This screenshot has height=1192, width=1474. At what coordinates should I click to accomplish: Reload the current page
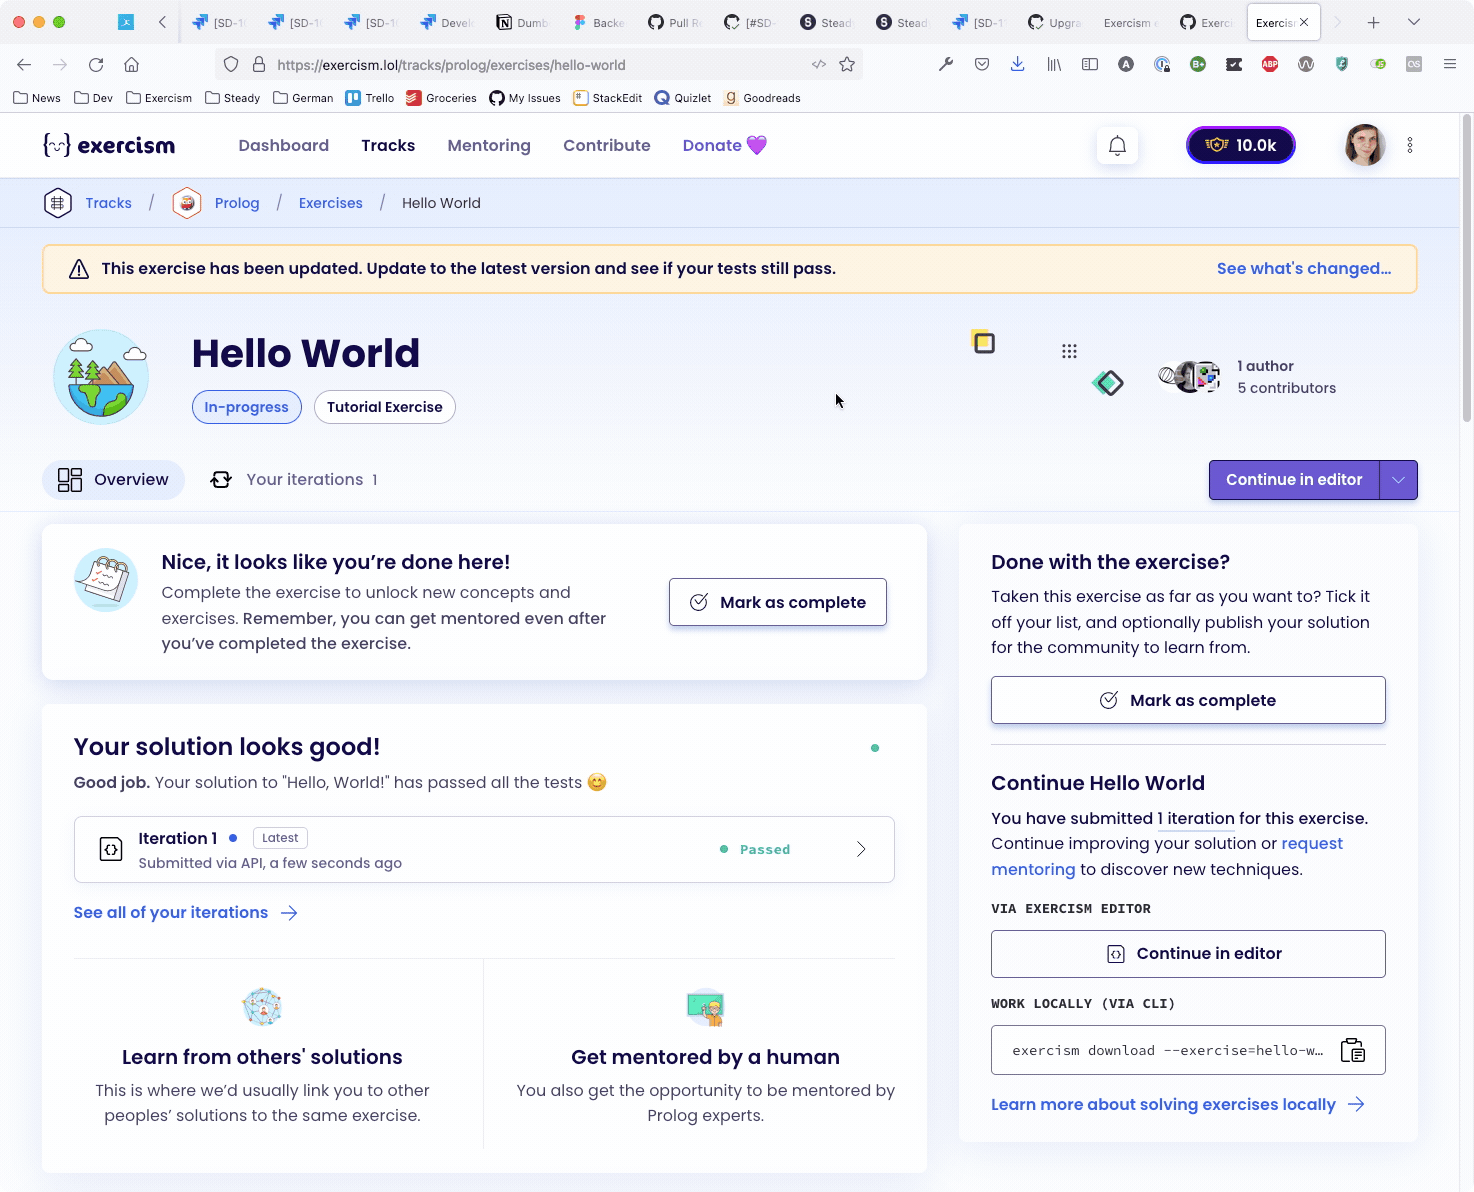[96, 65]
